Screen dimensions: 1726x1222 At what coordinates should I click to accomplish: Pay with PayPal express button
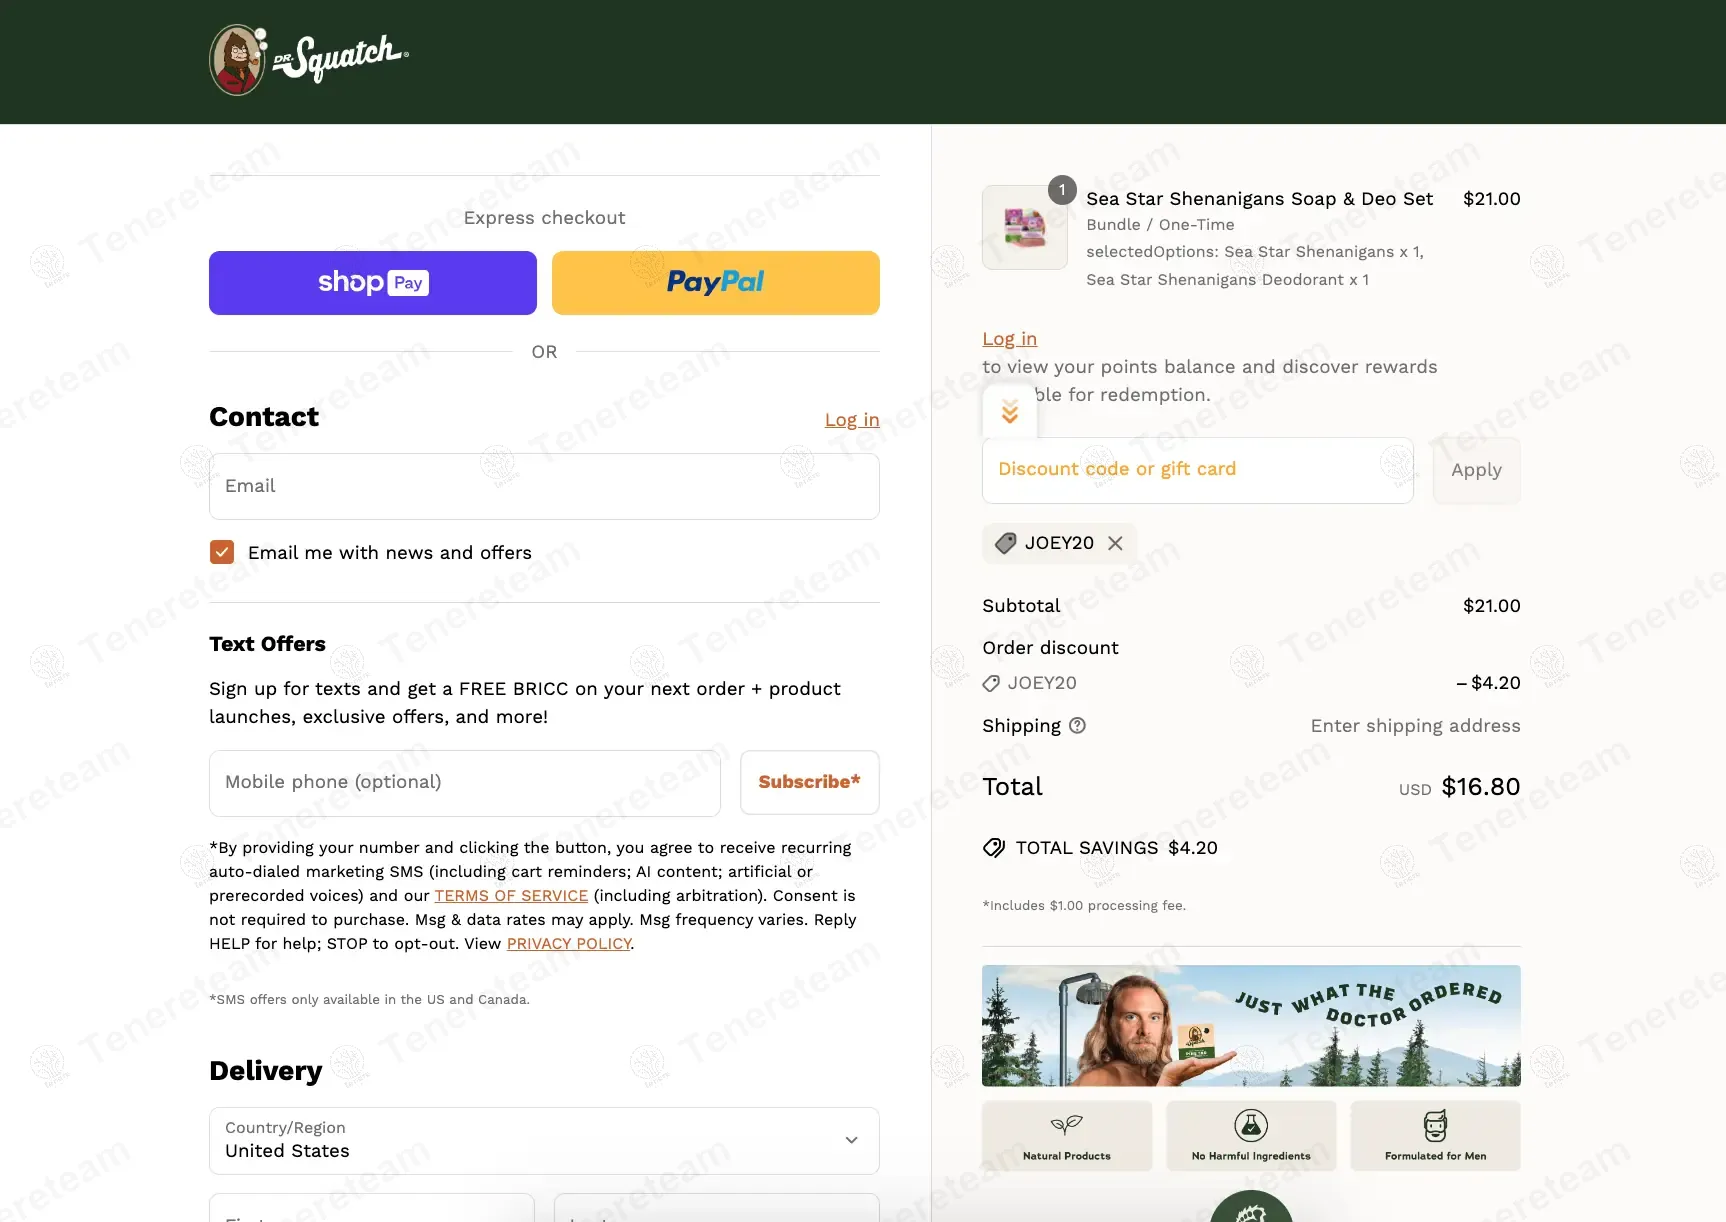click(716, 283)
